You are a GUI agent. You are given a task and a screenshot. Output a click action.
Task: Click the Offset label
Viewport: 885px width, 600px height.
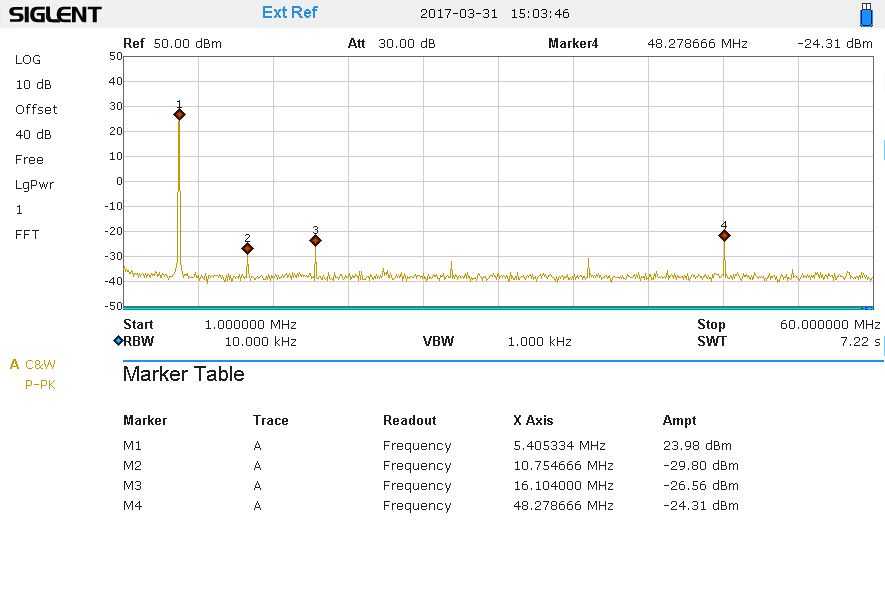[36, 110]
